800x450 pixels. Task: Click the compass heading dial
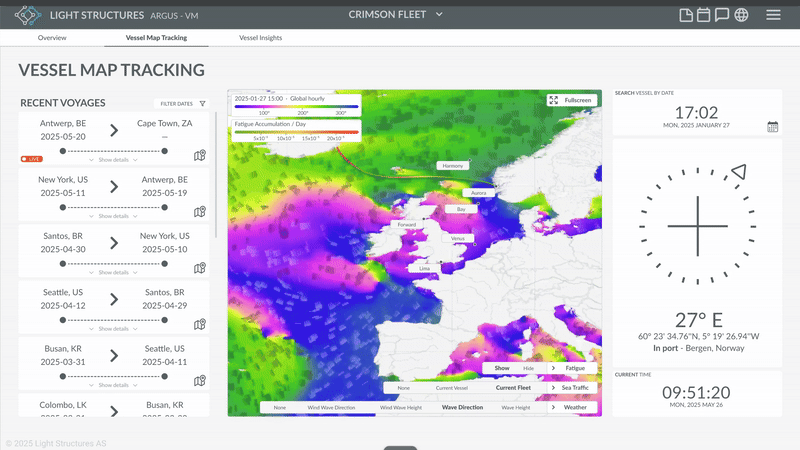tap(697, 224)
